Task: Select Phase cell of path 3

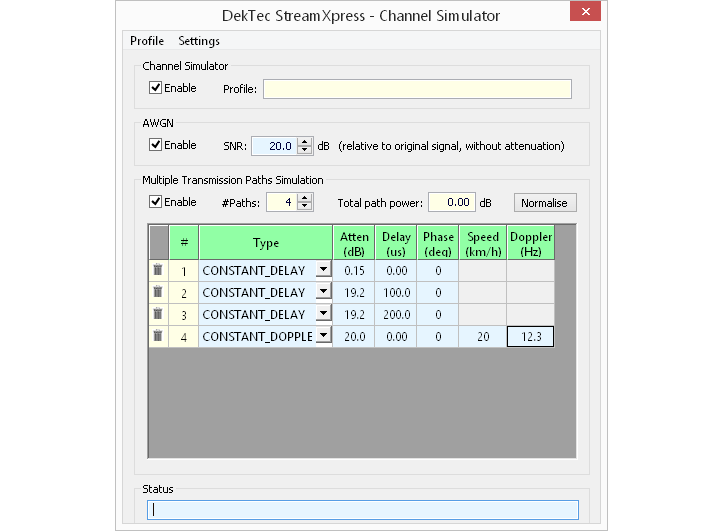Action: (438, 315)
